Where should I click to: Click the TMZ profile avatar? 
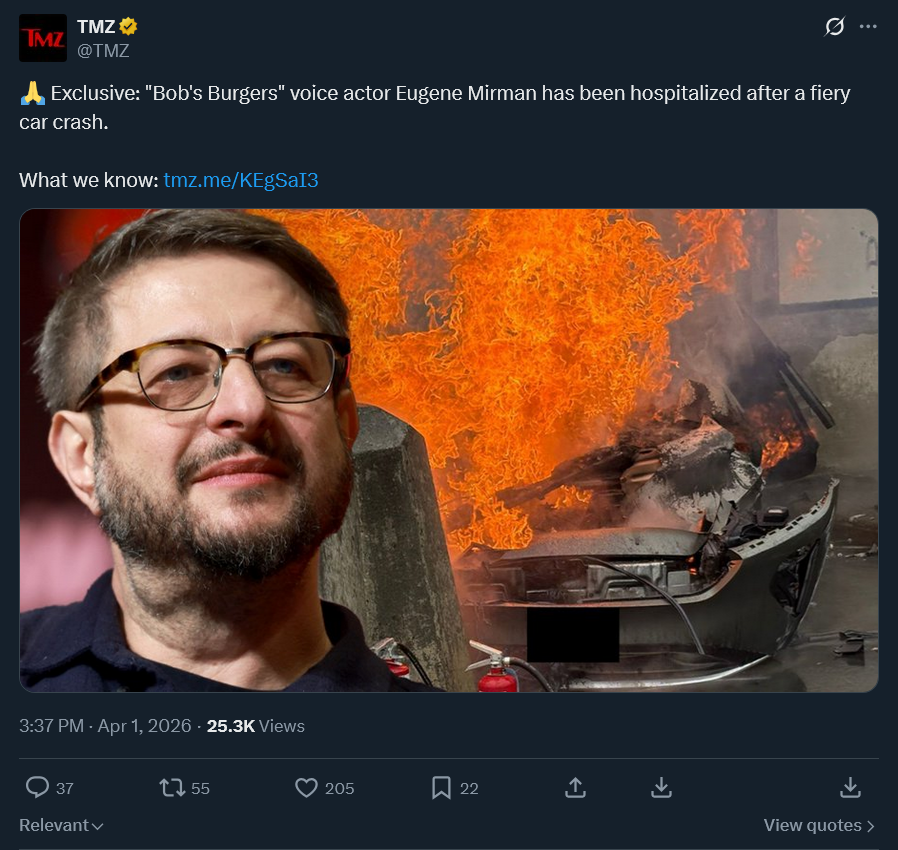(x=43, y=38)
